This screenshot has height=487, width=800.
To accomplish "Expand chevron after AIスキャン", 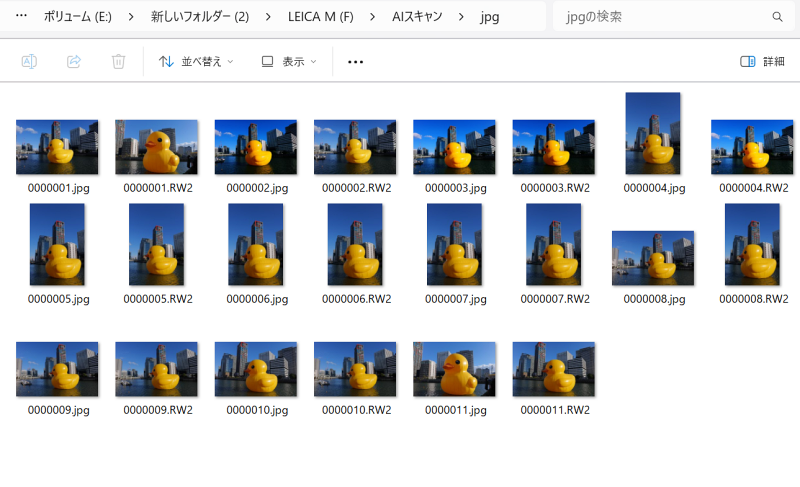I will (461, 17).
